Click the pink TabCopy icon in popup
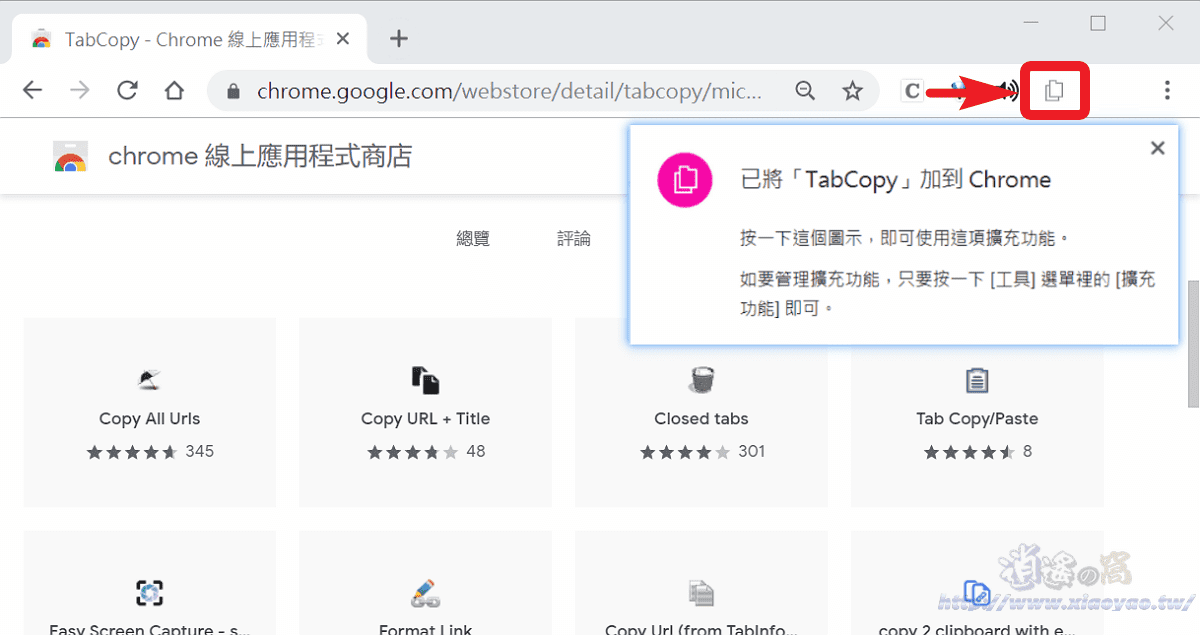The width and height of the screenshot is (1200, 635). pyautogui.click(x=685, y=180)
